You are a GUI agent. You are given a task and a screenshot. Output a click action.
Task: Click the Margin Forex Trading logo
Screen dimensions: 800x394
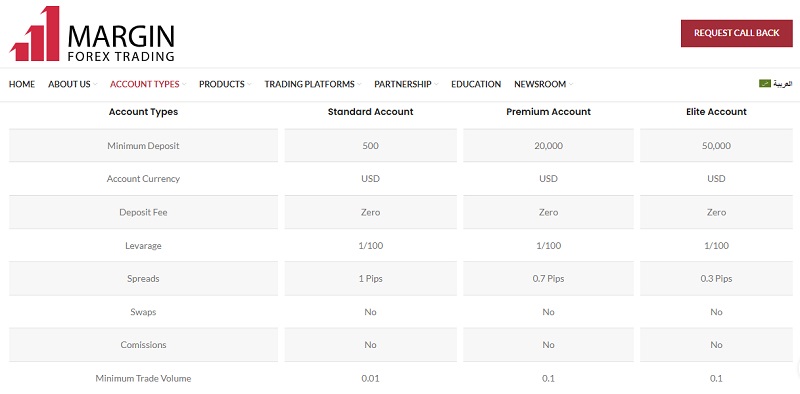pos(92,34)
